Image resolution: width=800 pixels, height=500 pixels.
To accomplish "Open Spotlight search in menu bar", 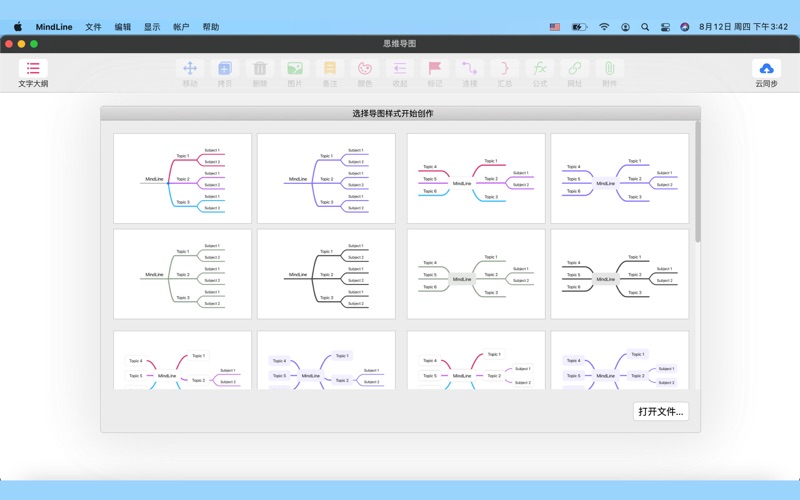I will 645,27.
